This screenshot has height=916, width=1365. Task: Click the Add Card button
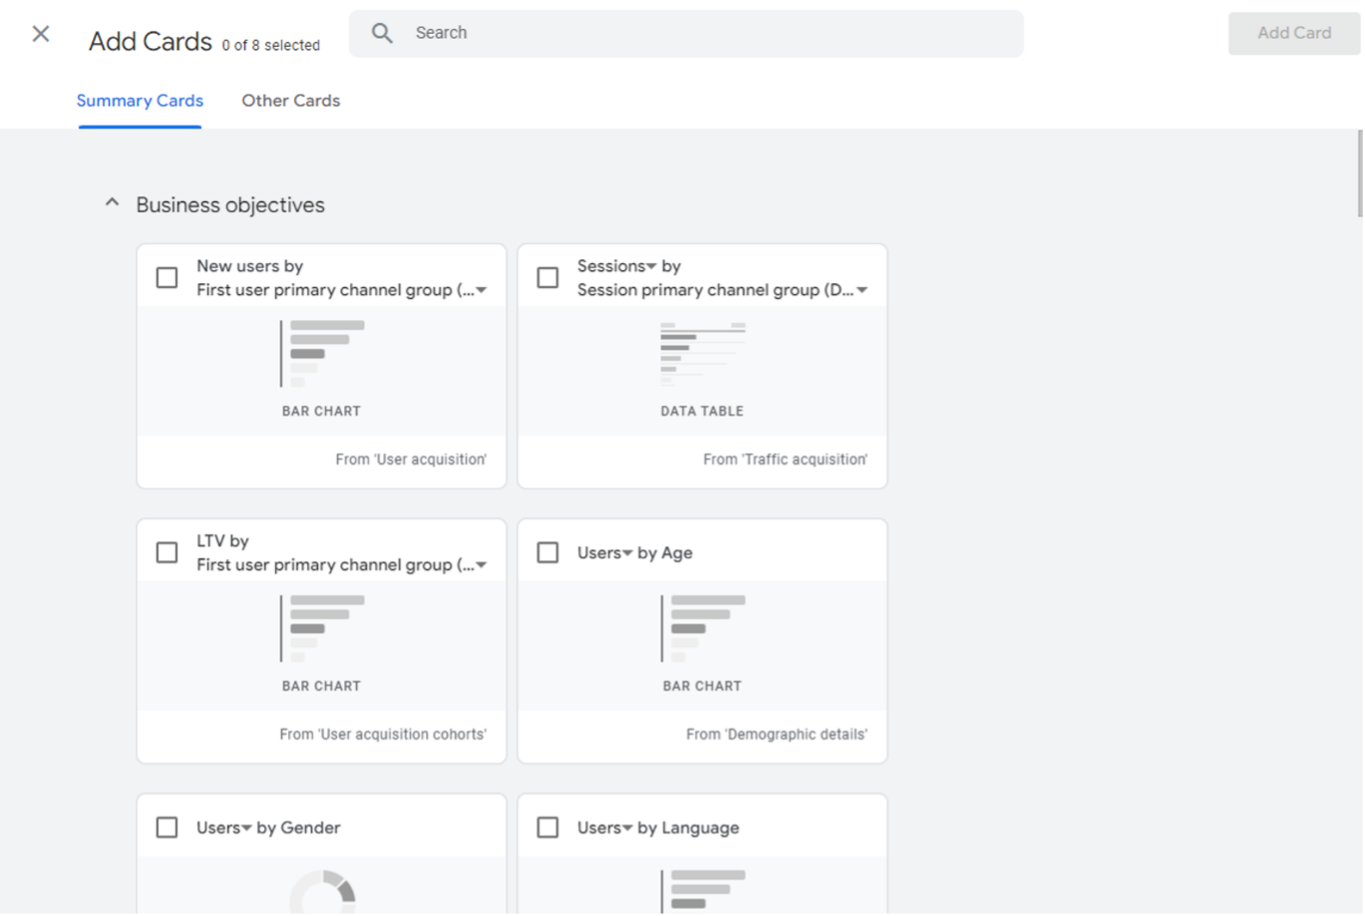pos(1294,33)
